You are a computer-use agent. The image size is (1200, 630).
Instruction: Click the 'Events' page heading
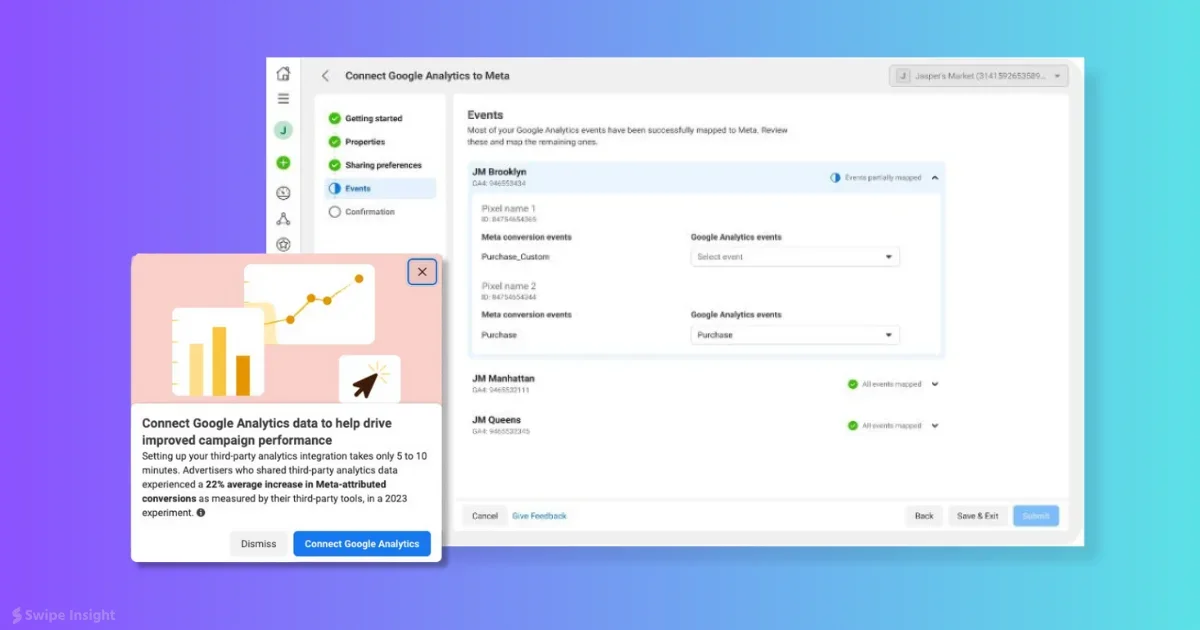485,115
